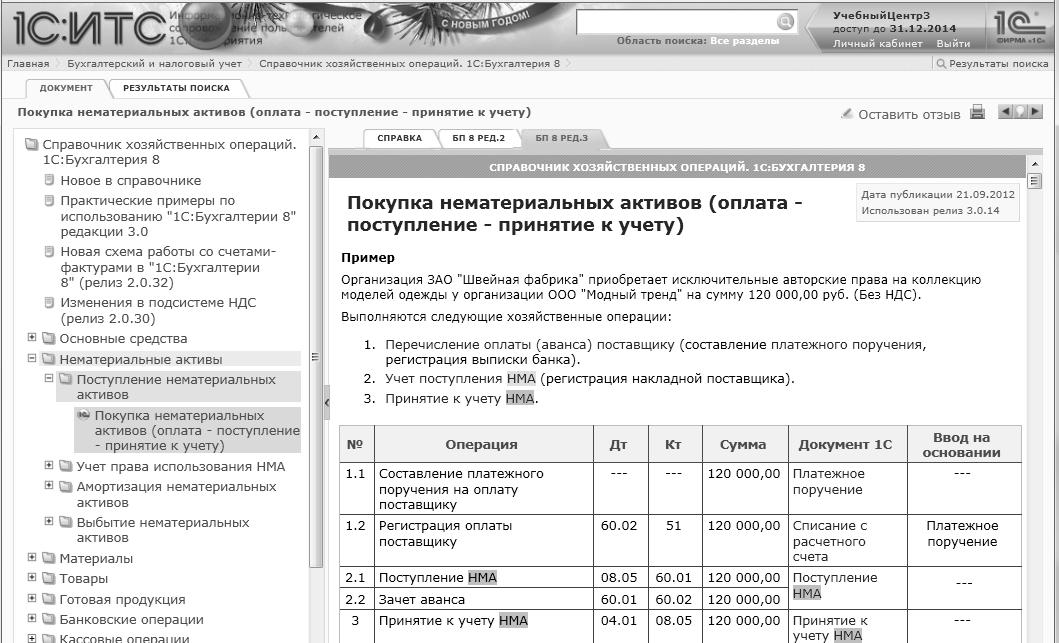Click the magnifier search button in header
Image resolution: width=1059 pixels, height=643 pixels.
785,22
